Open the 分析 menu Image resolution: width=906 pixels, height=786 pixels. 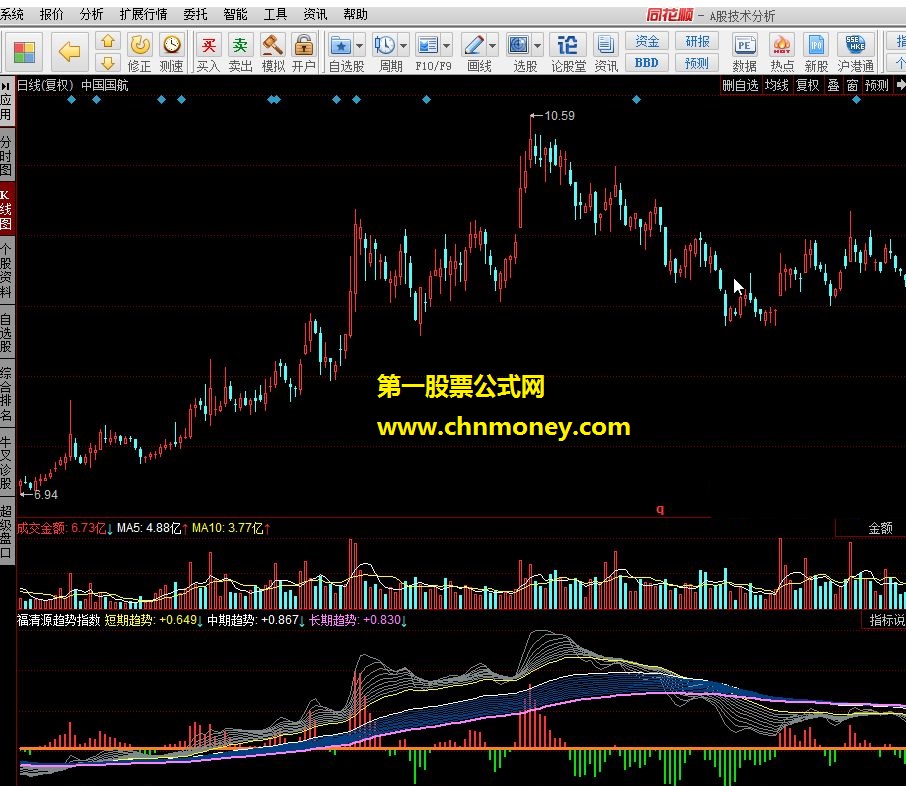pyautogui.click(x=91, y=14)
